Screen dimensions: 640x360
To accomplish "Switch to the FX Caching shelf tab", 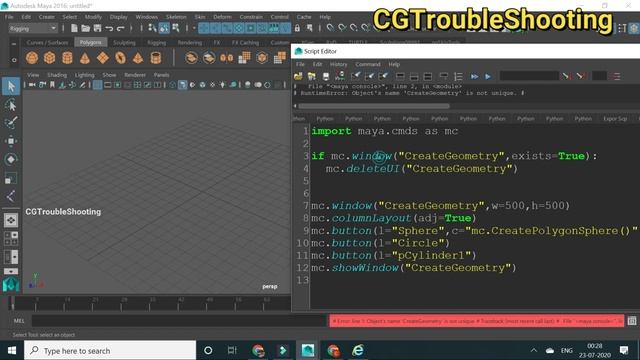I will [x=245, y=42].
